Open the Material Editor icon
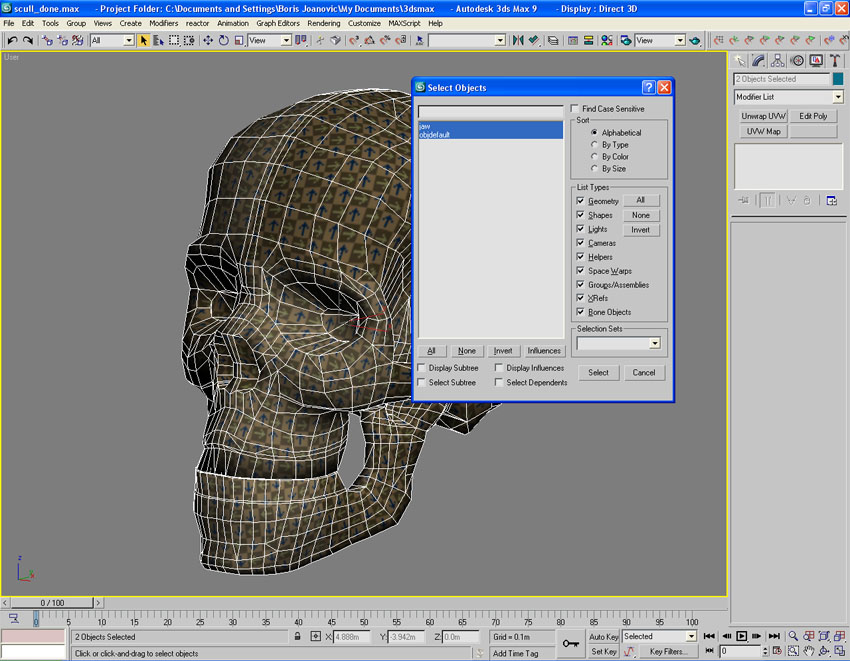 (x=607, y=40)
